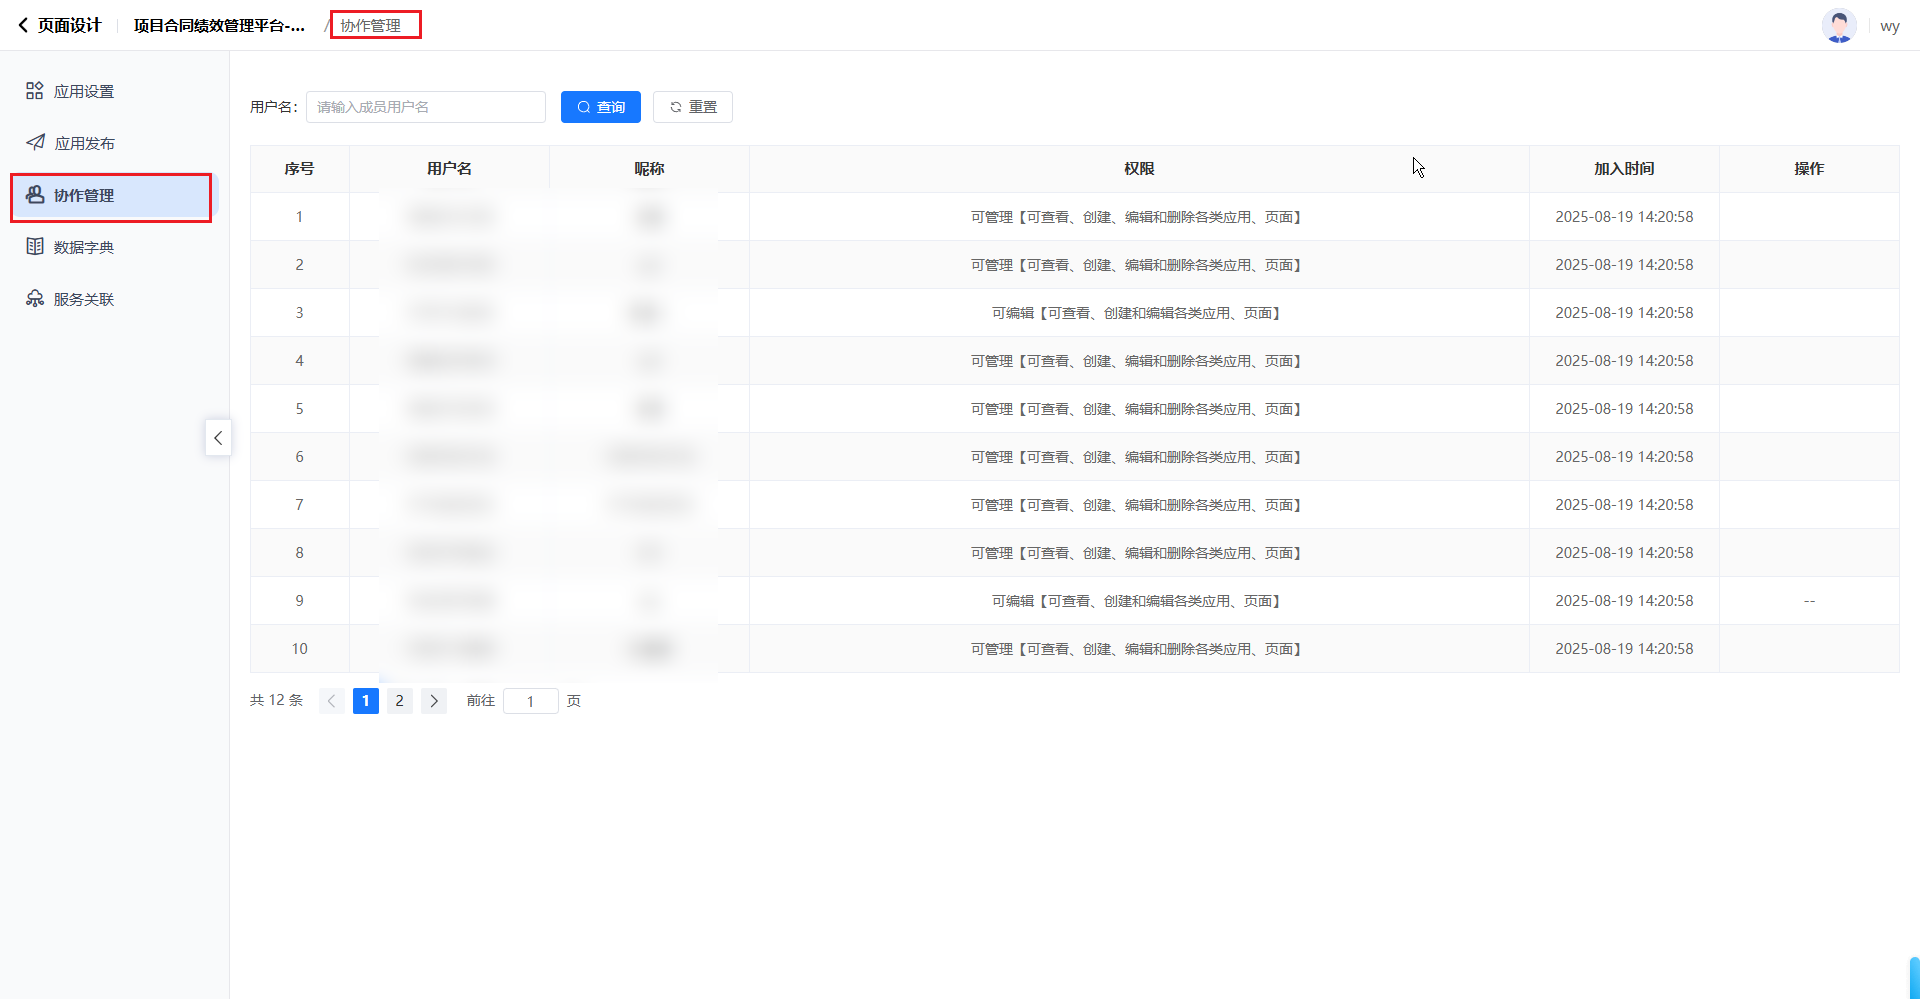
Task: Click the 前往 page number input
Action: click(530, 701)
